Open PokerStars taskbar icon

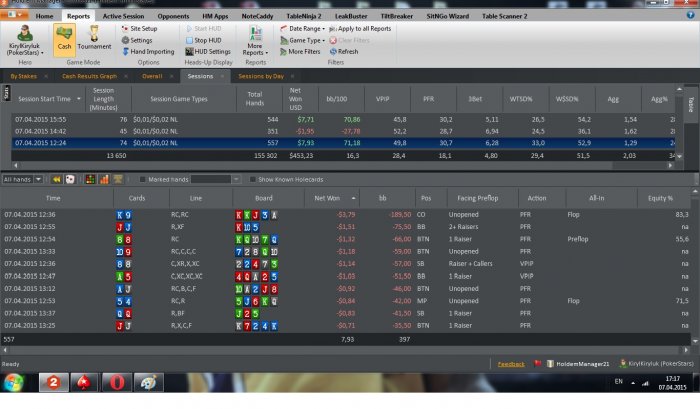(x=83, y=383)
